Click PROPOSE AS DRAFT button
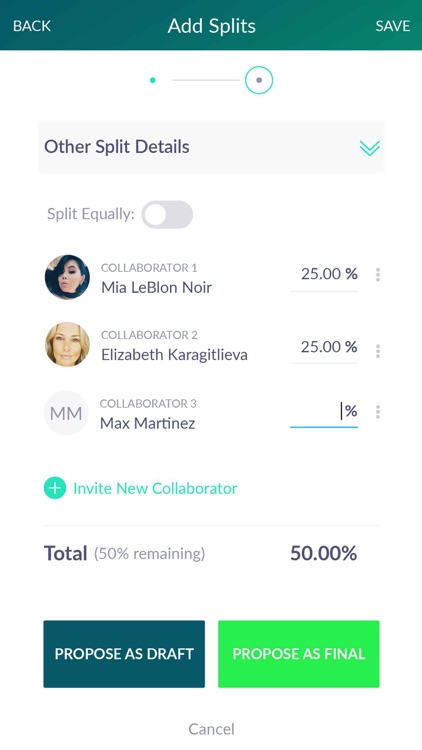Image resolution: width=422 pixels, height=750 pixels. pos(124,654)
